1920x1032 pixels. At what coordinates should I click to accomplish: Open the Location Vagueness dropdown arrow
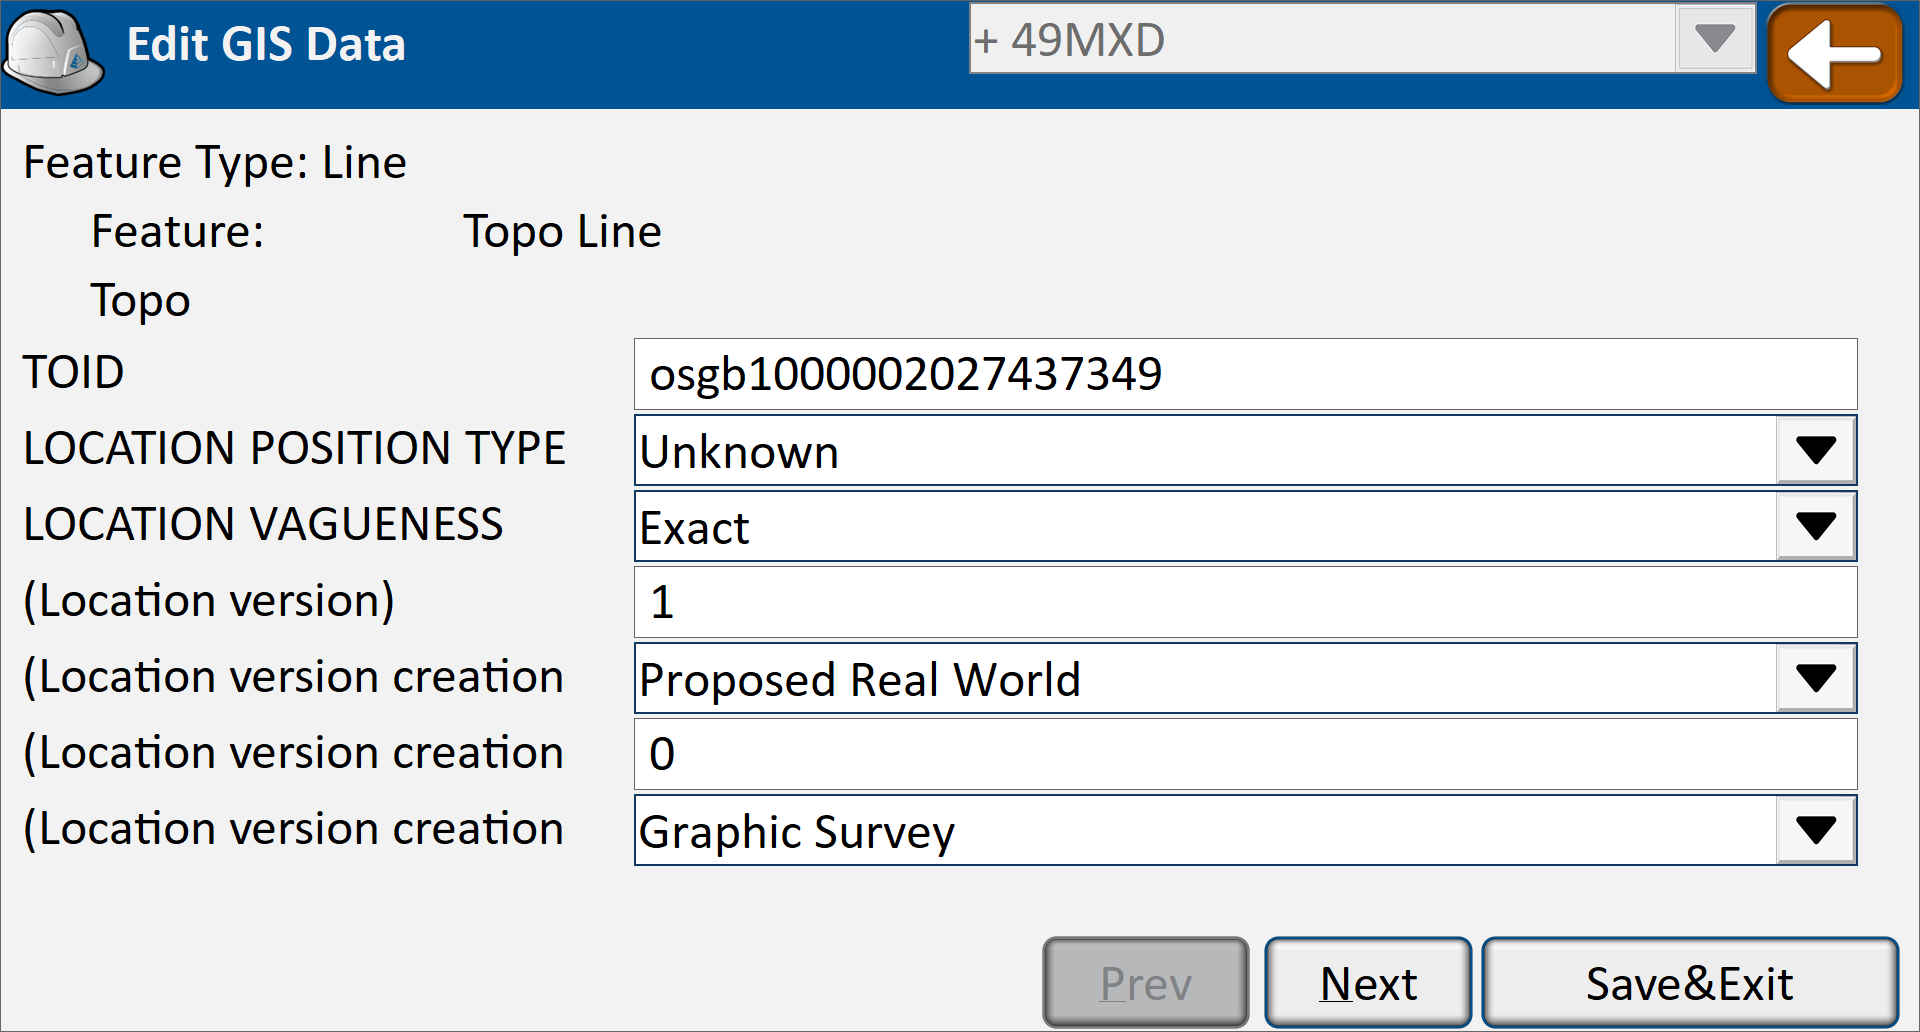click(1816, 526)
